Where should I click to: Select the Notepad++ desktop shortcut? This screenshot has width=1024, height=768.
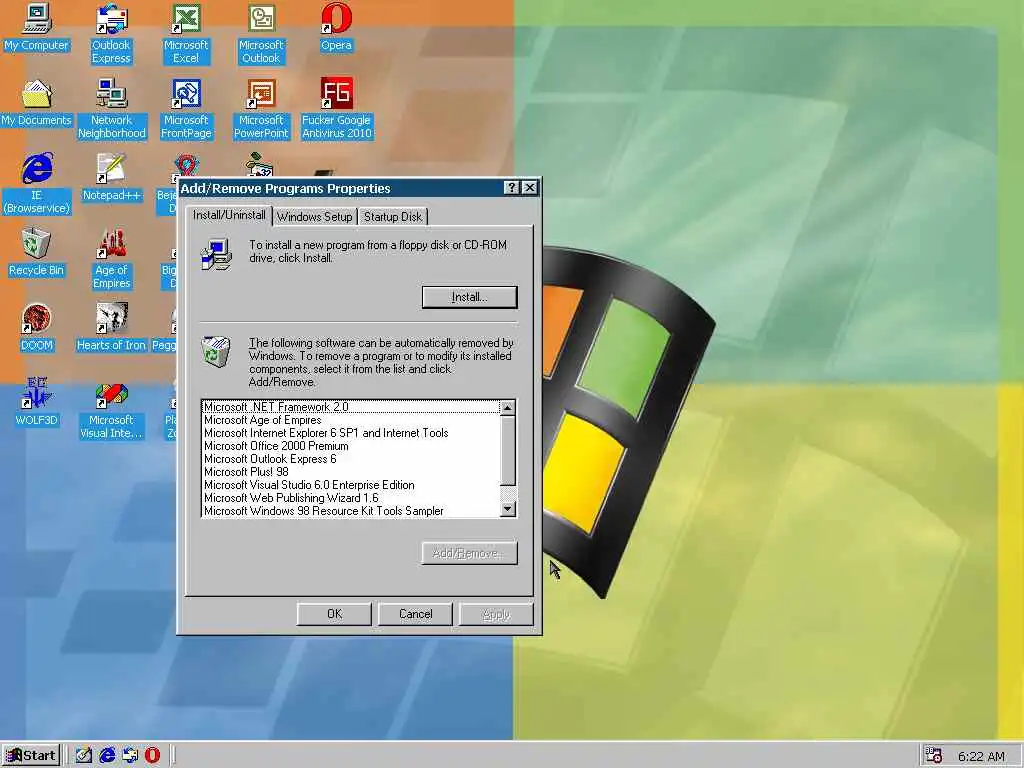coord(112,178)
